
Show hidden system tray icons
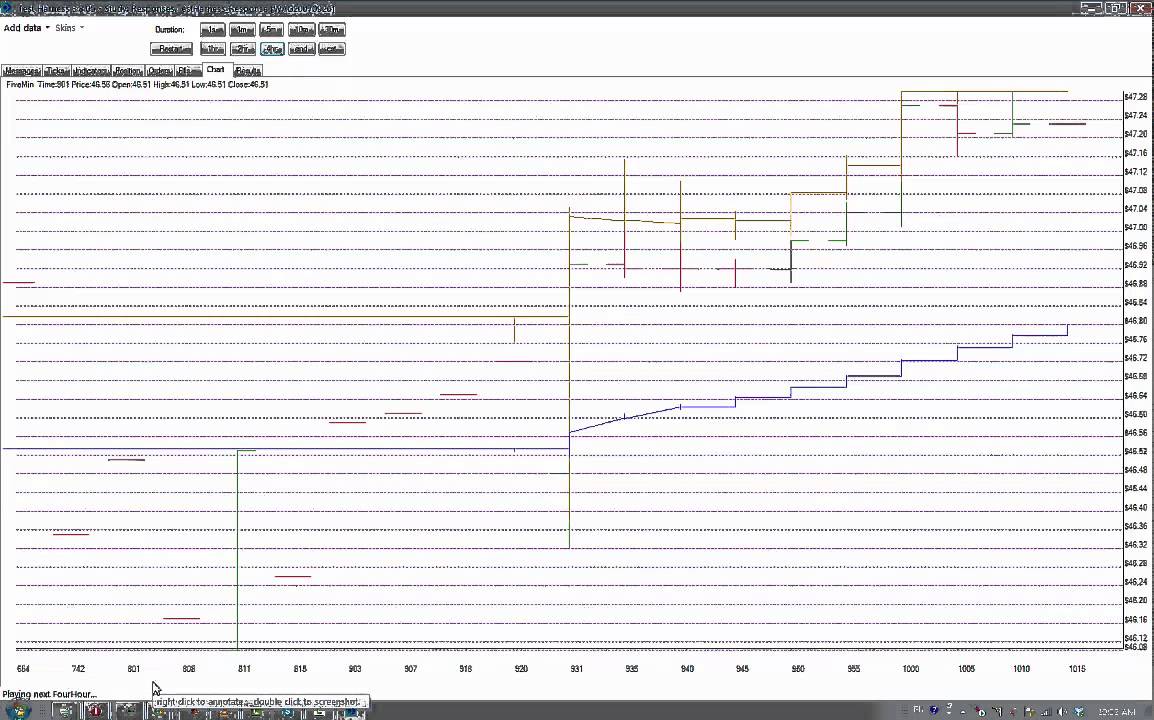pyautogui.click(x=963, y=712)
